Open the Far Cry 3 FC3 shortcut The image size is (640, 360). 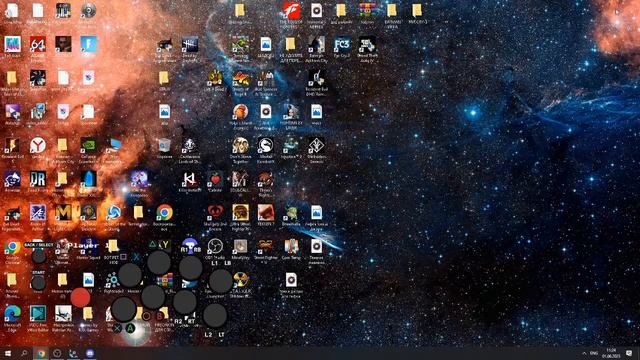342,44
